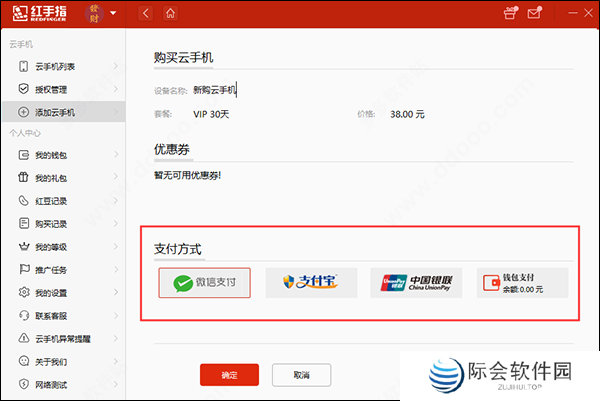The height and width of the screenshot is (401, 600).
Task: Go to the home page icon
Action: pyautogui.click(x=170, y=13)
